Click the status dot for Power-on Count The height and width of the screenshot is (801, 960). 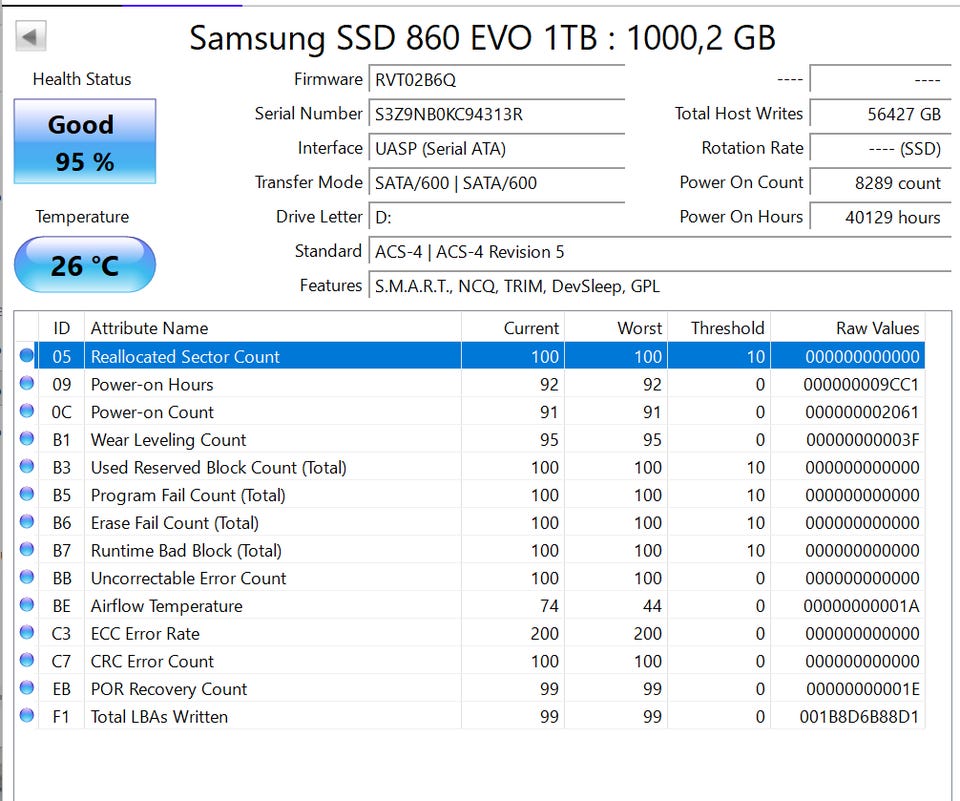27,411
